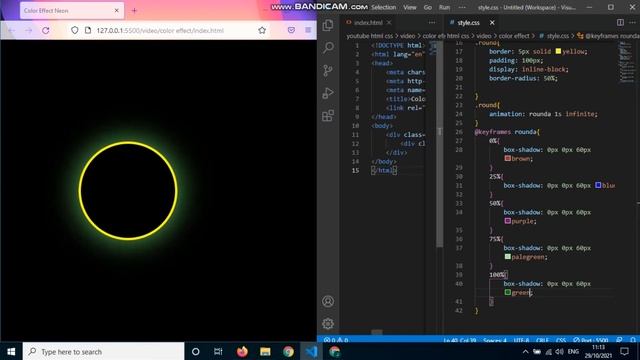Close the style.css editor tab

point(492,22)
